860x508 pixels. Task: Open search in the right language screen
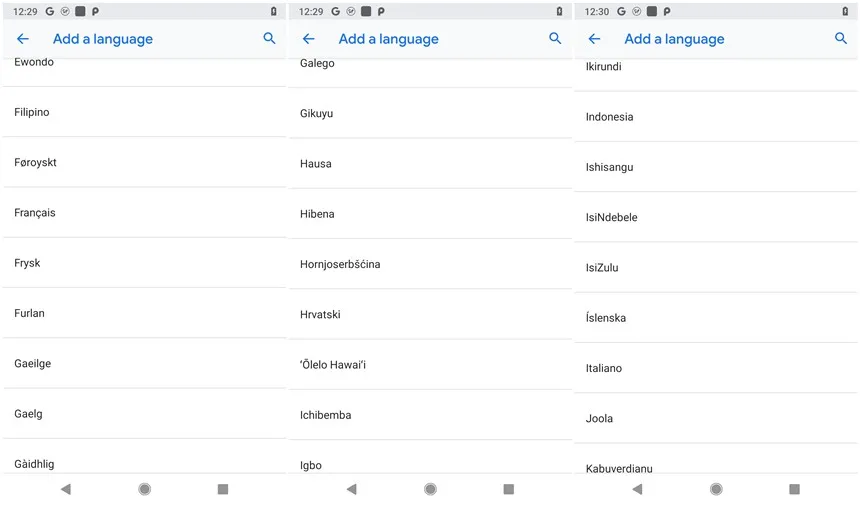pyautogui.click(x=841, y=38)
